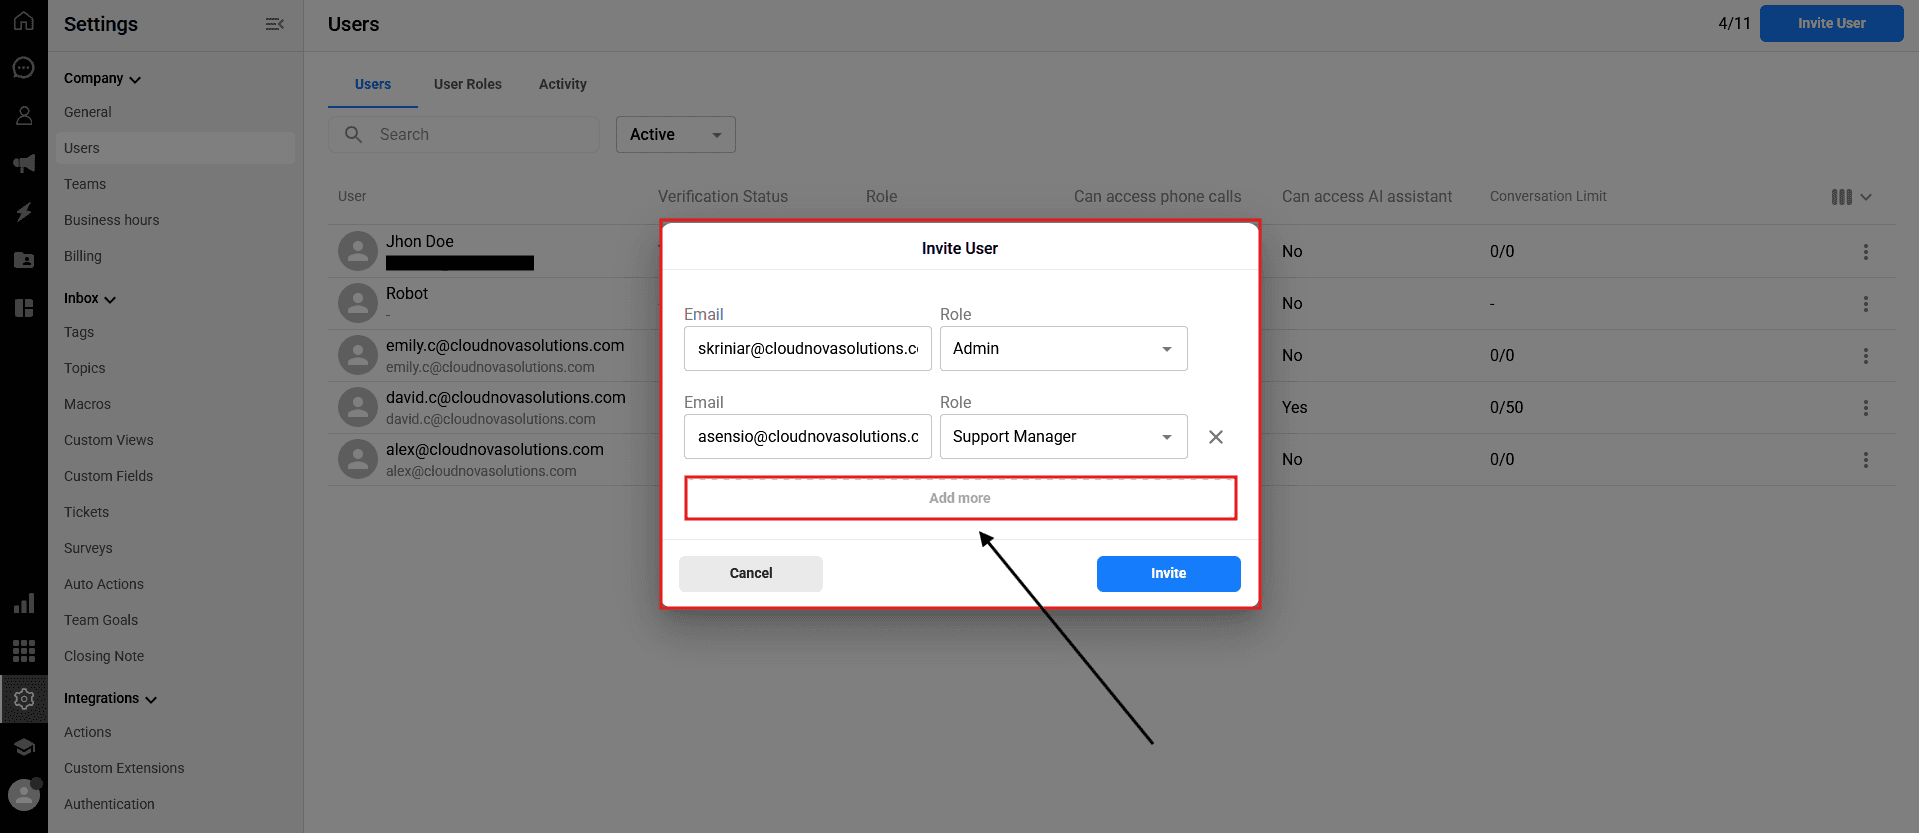The width and height of the screenshot is (1919, 833).
Task: Open Custom Views settings
Action: click(x=109, y=440)
